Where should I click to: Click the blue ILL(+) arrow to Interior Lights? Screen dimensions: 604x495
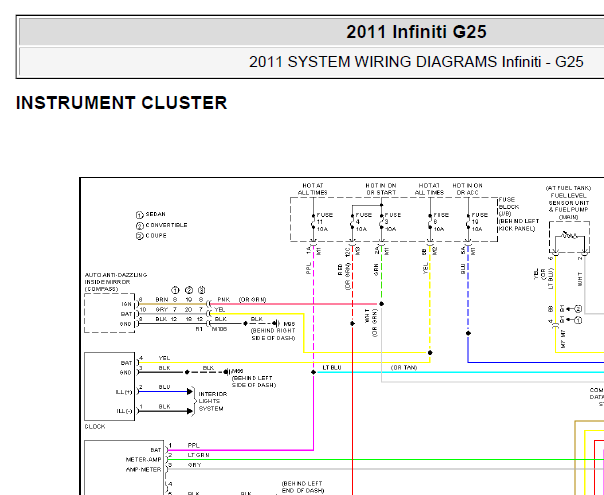tap(190, 392)
